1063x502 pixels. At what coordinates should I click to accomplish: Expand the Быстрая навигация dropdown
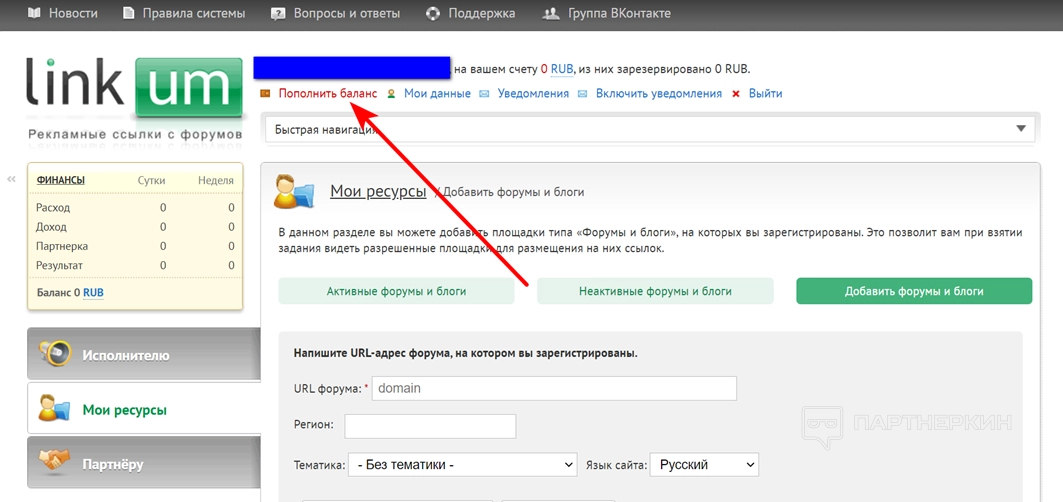coord(649,130)
